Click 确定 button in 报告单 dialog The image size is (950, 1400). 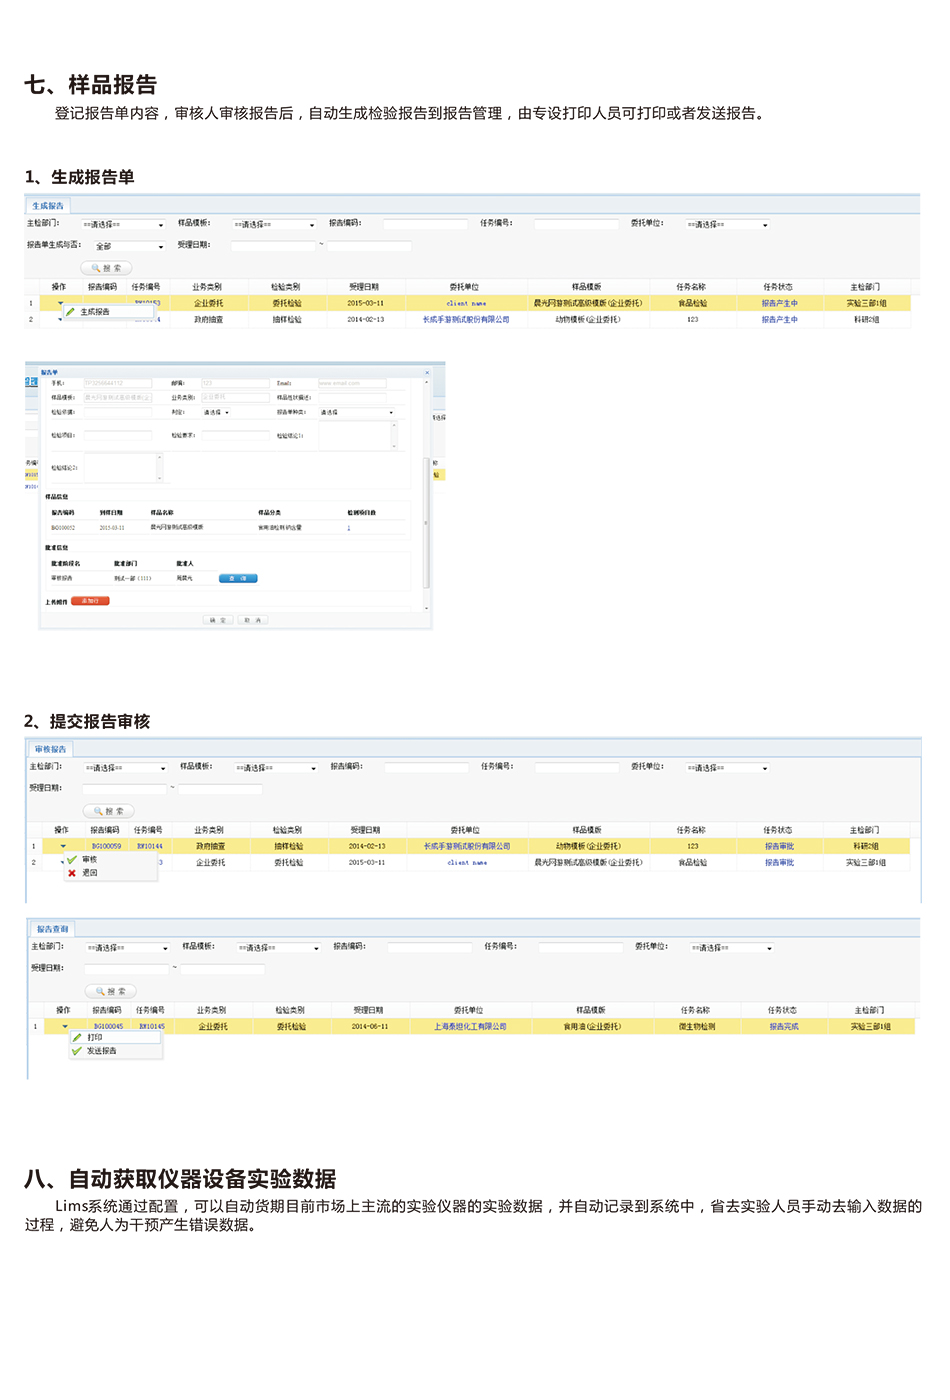217,620
